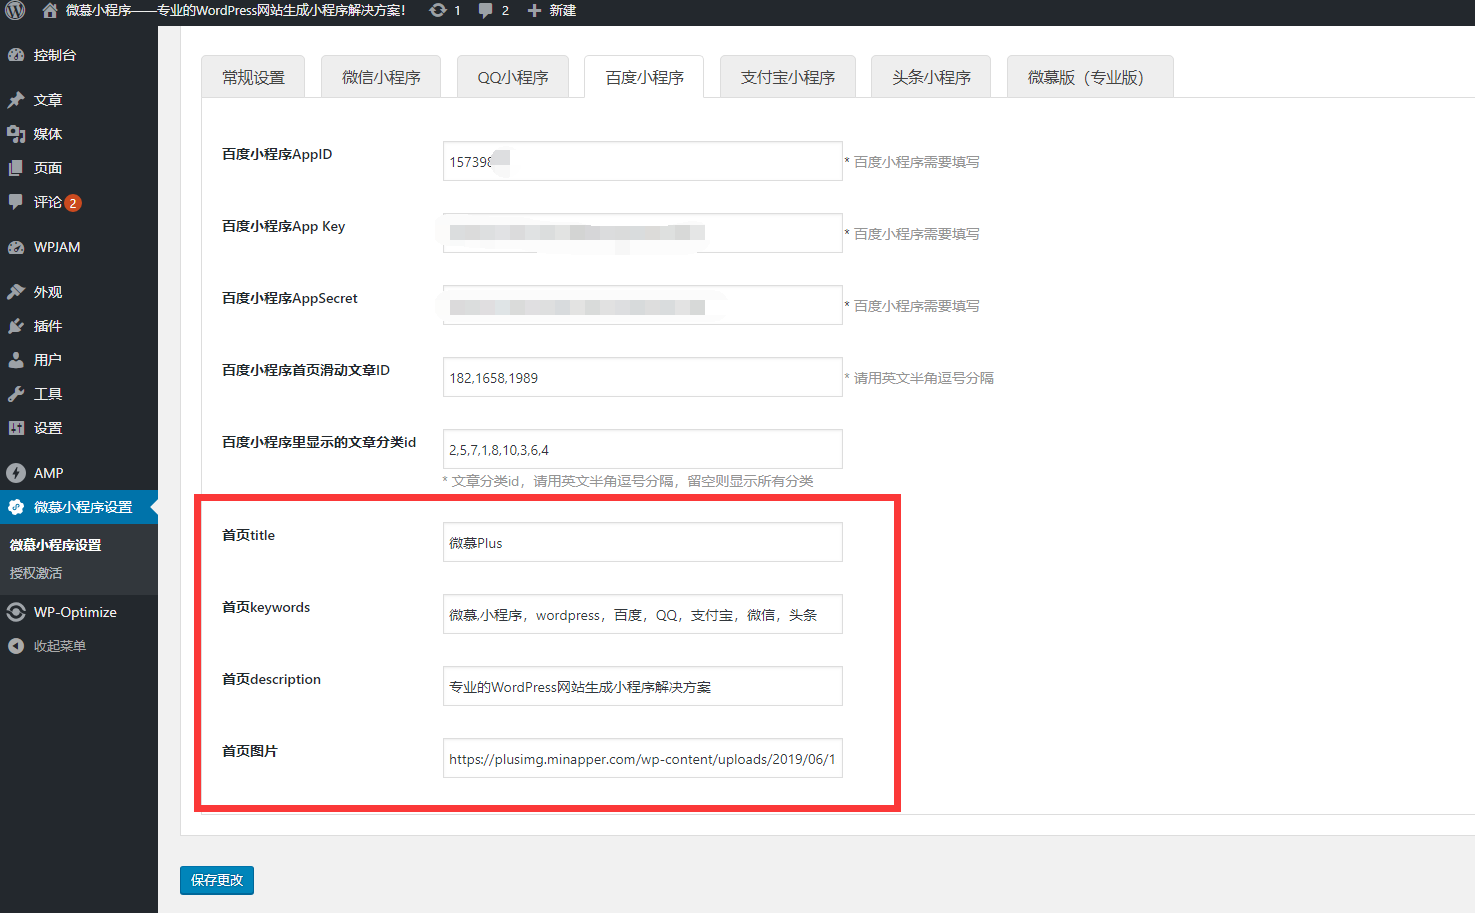Click the WordPress logo icon

pos(15,11)
